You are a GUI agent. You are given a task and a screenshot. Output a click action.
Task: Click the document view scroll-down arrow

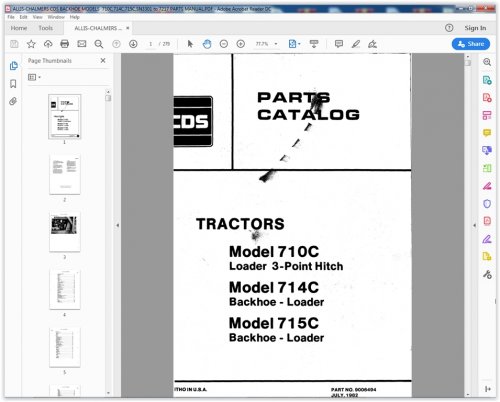(468, 394)
